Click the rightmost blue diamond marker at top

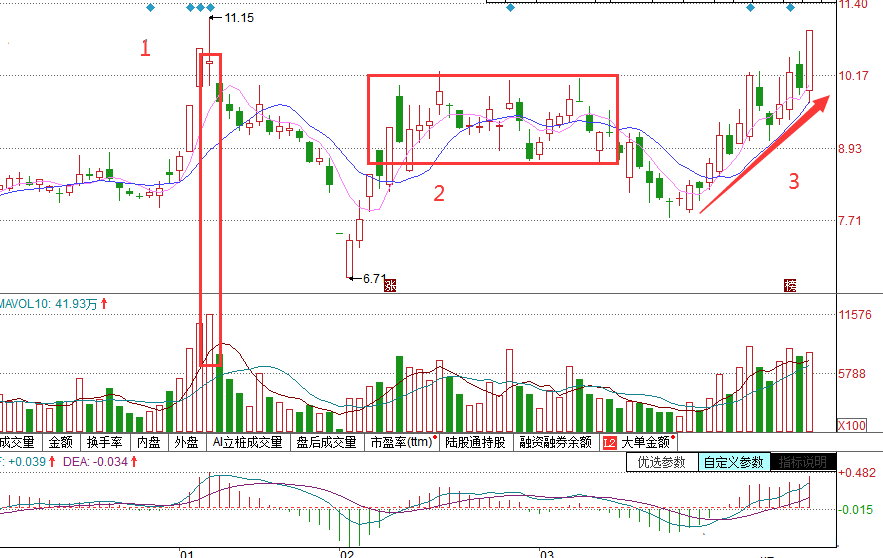(790, 8)
